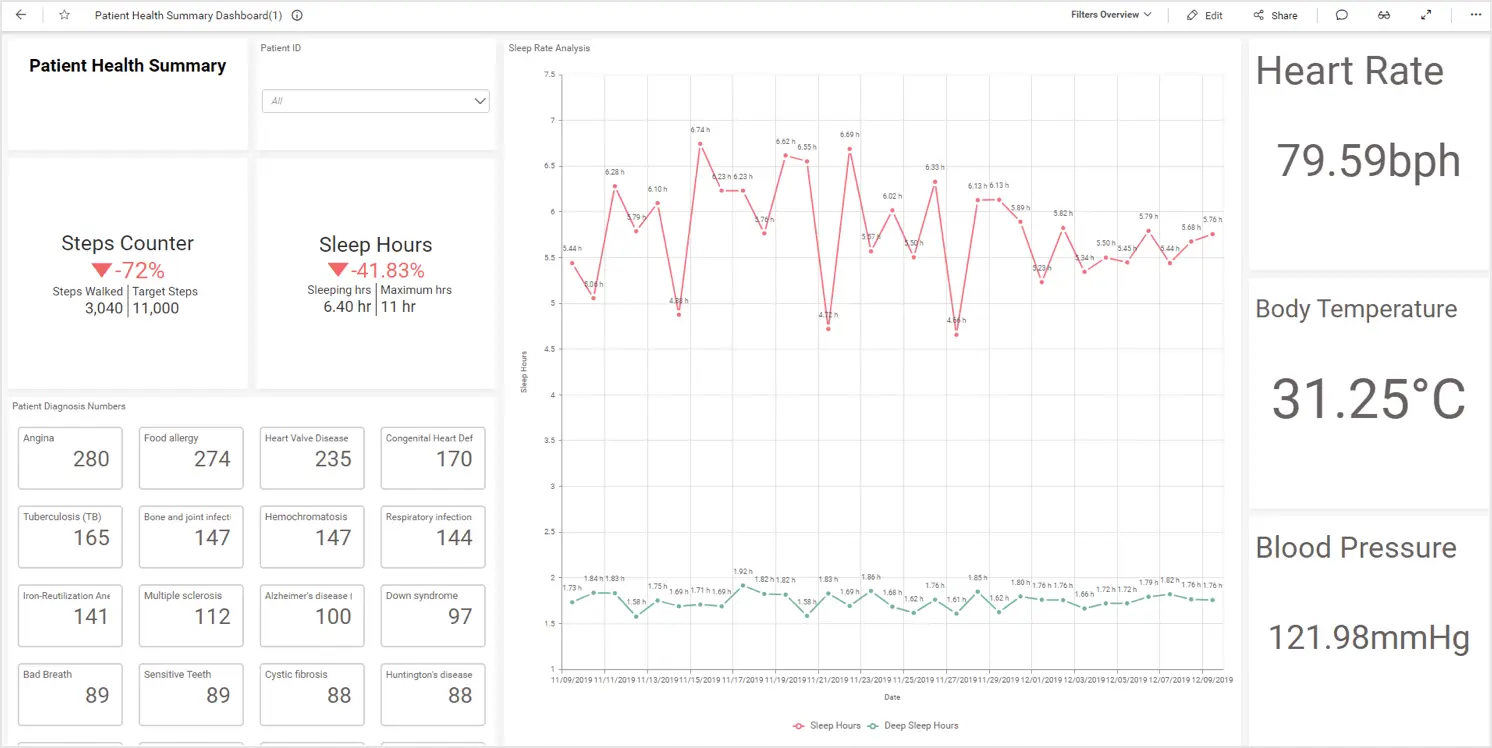Click the back arrow icon

[x=21, y=15]
